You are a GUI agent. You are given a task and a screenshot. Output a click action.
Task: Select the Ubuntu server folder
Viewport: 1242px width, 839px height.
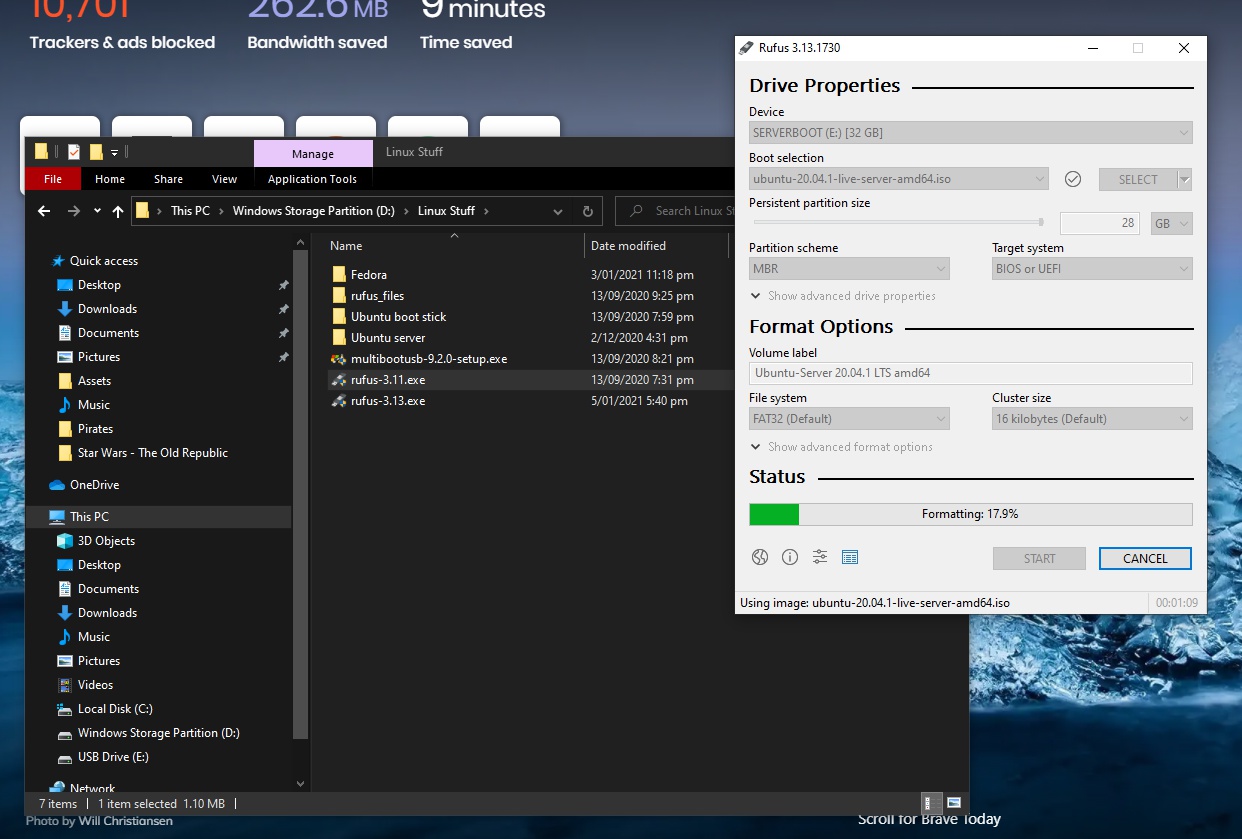[x=388, y=338]
